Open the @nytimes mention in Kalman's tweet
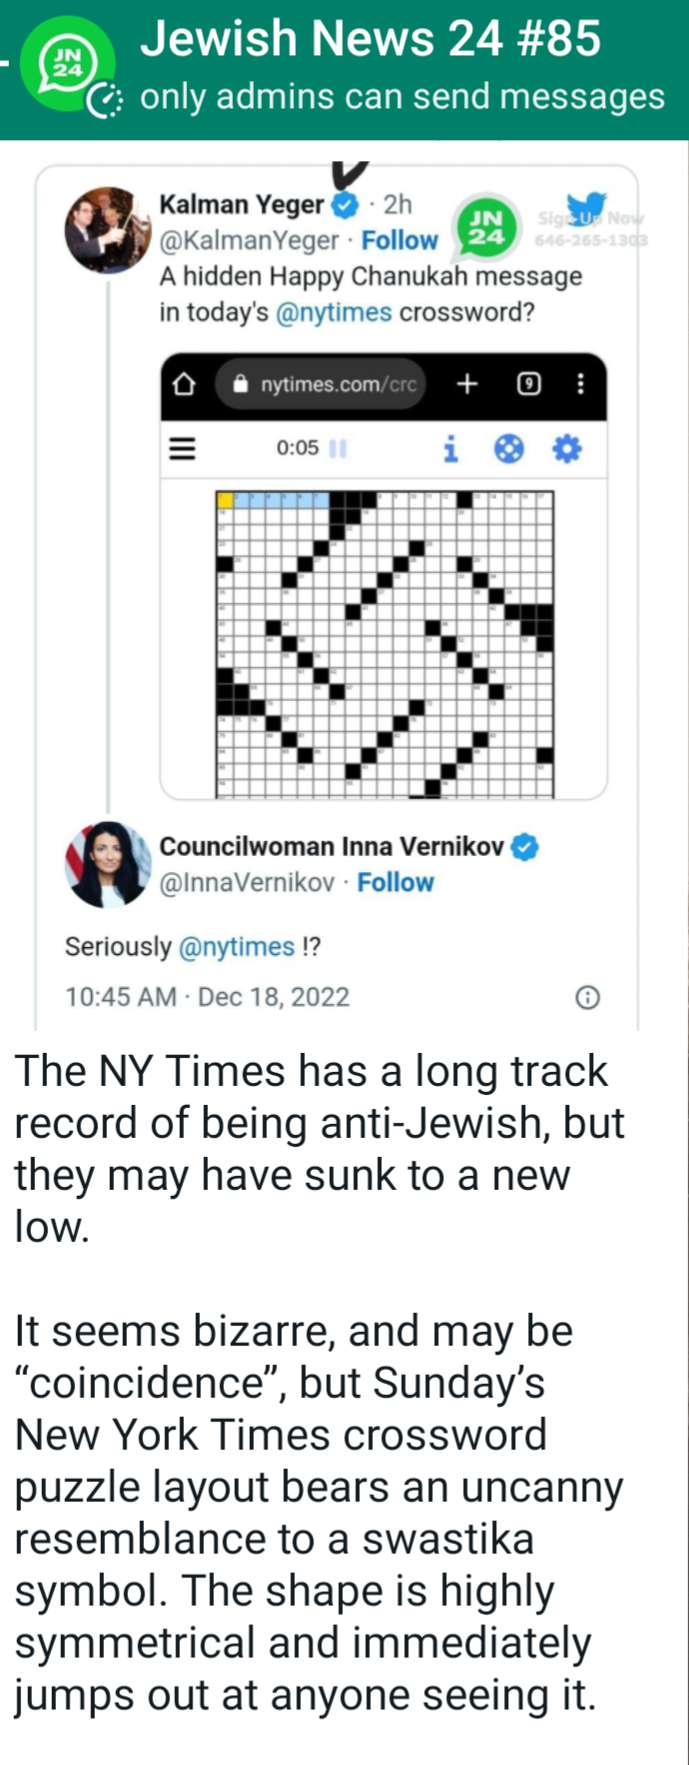 point(333,313)
